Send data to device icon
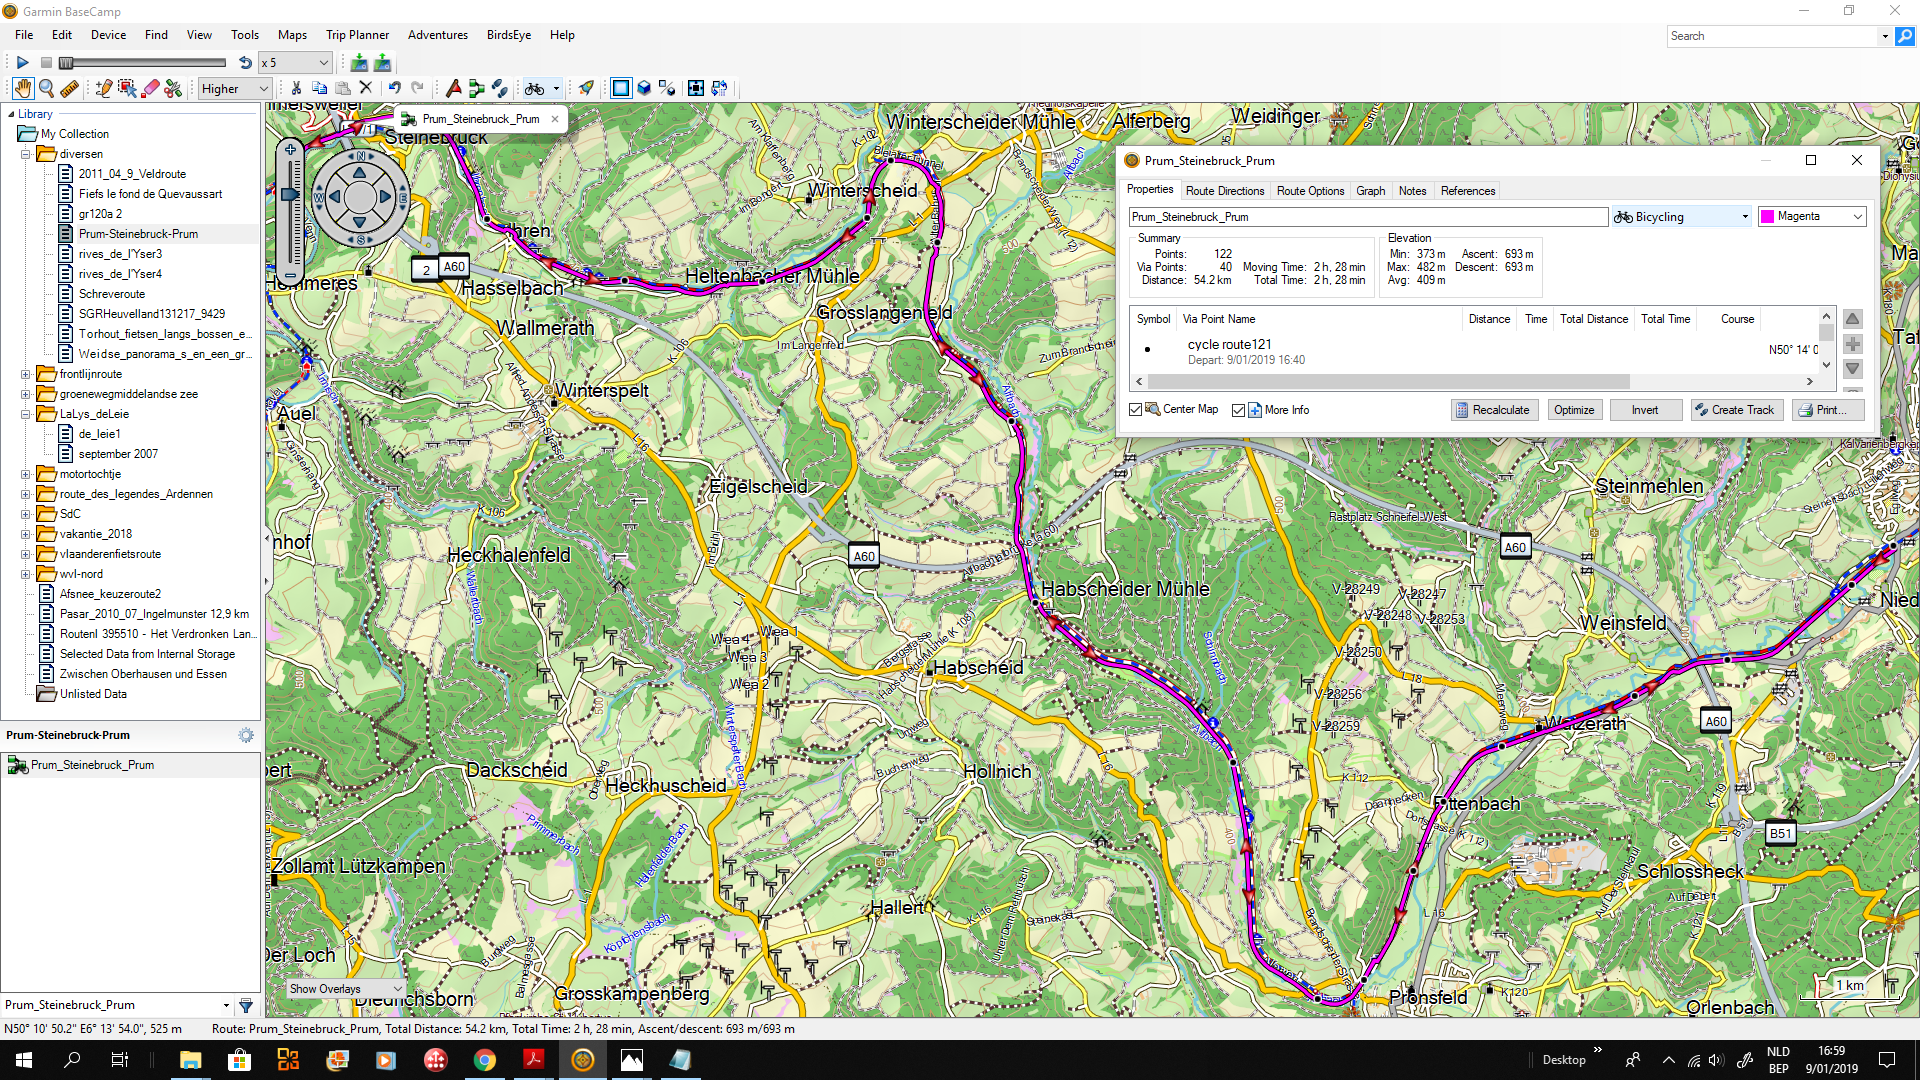The width and height of the screenshot is (1920, 1080). coord(359,62)
